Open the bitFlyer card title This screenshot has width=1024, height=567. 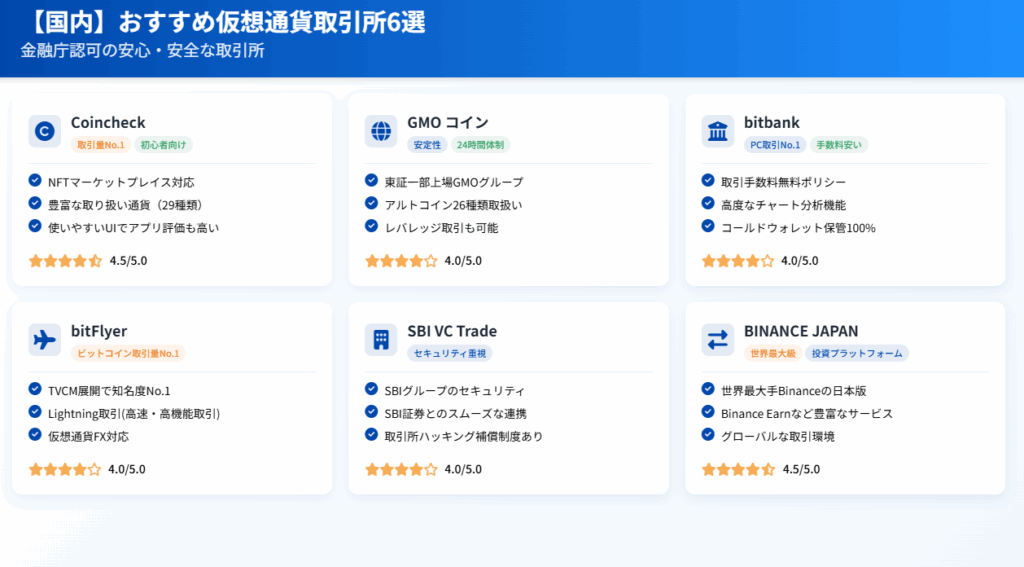click(99, 331)
